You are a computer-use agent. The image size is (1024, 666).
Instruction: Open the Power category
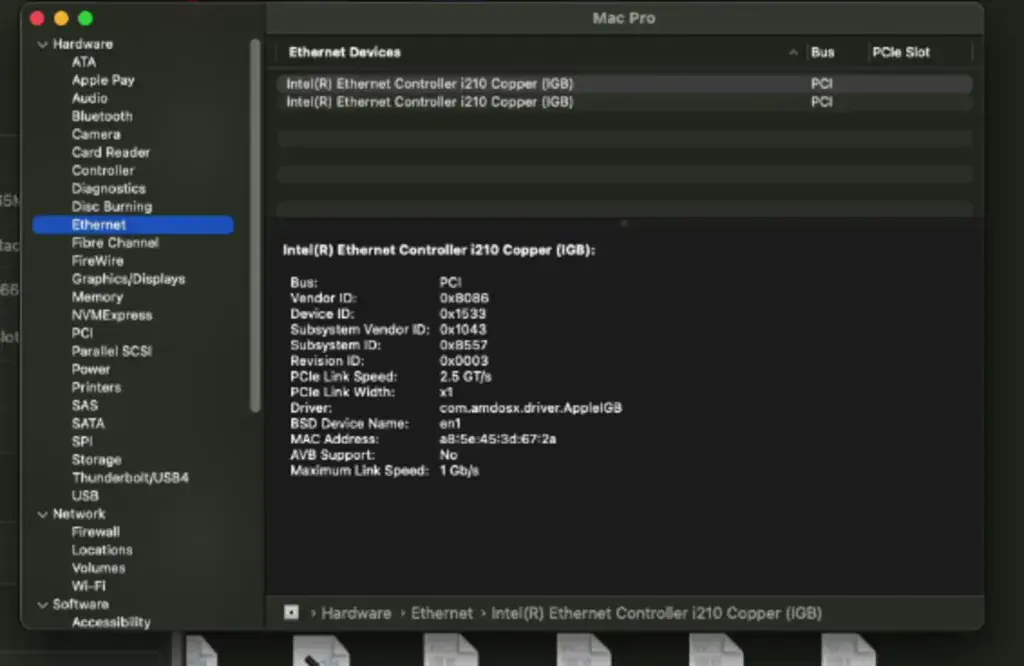(91, 370)
